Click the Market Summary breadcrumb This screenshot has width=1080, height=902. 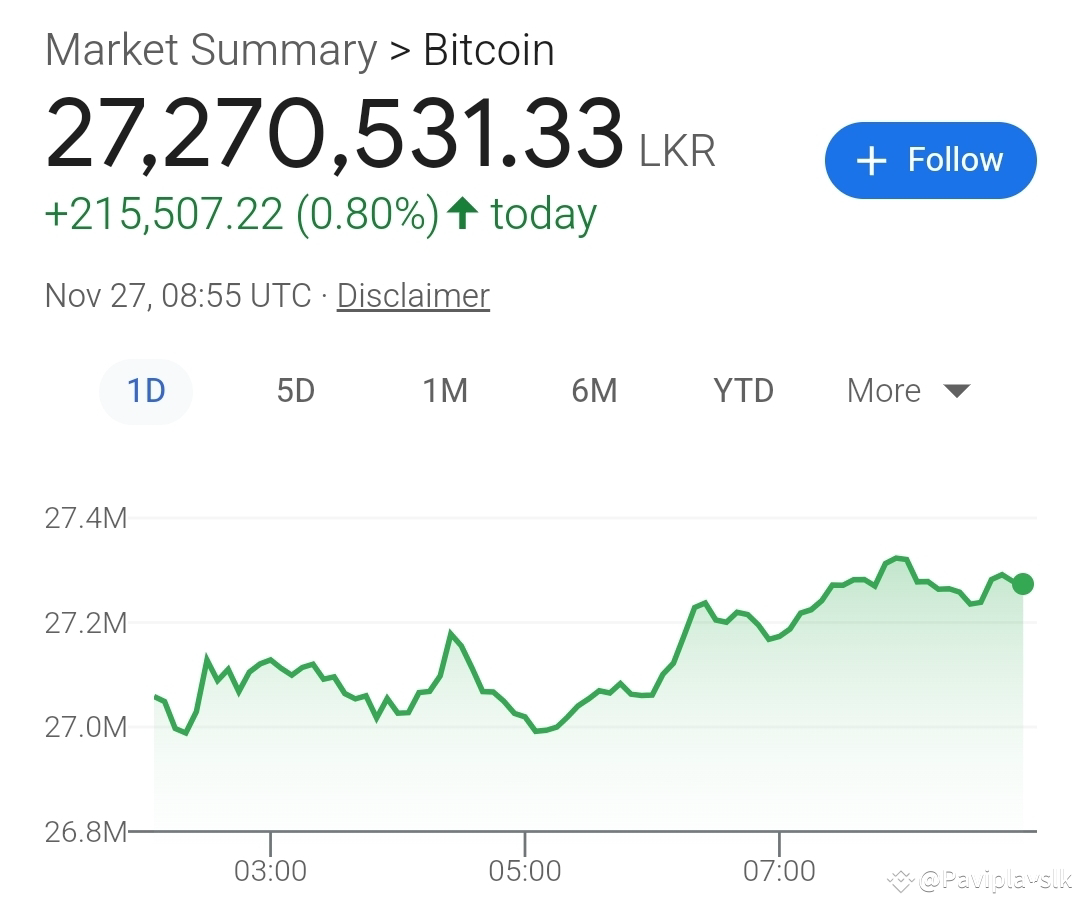211,50
